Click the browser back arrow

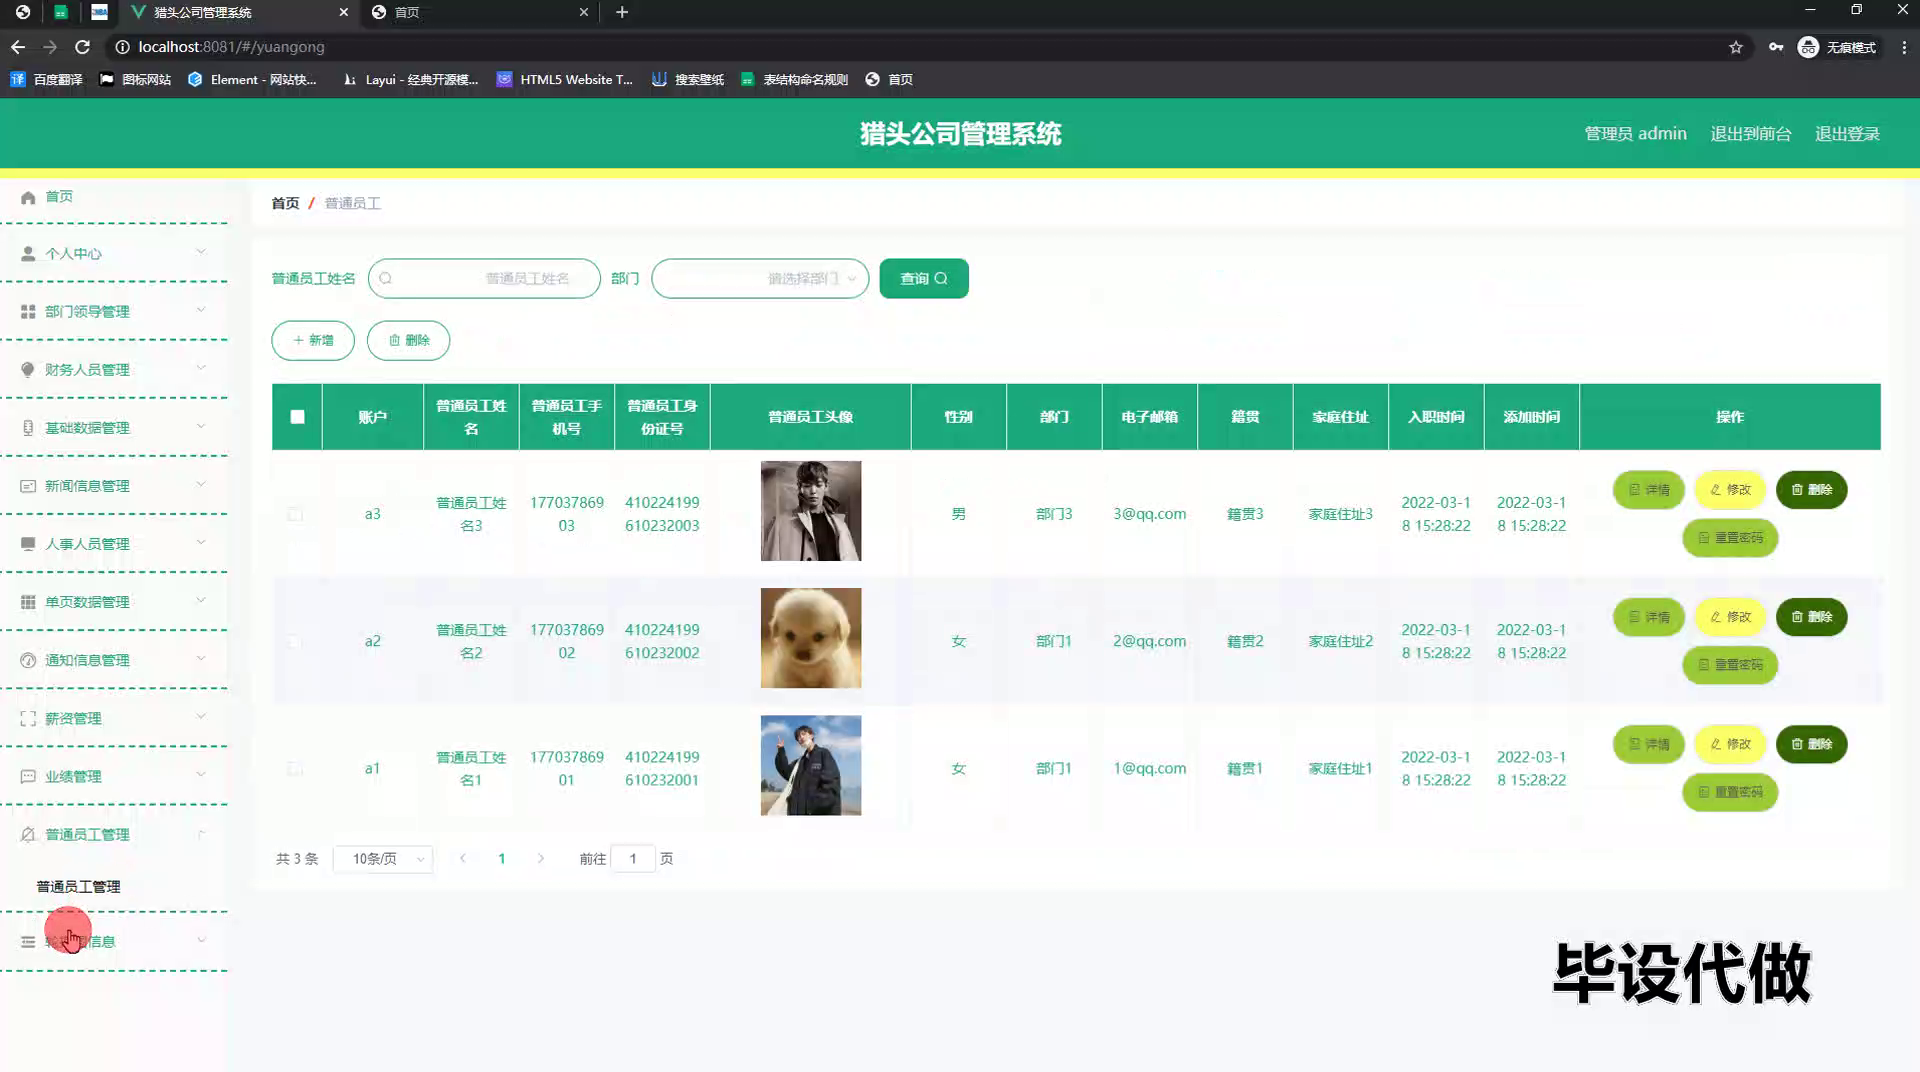tap(18, 47)
